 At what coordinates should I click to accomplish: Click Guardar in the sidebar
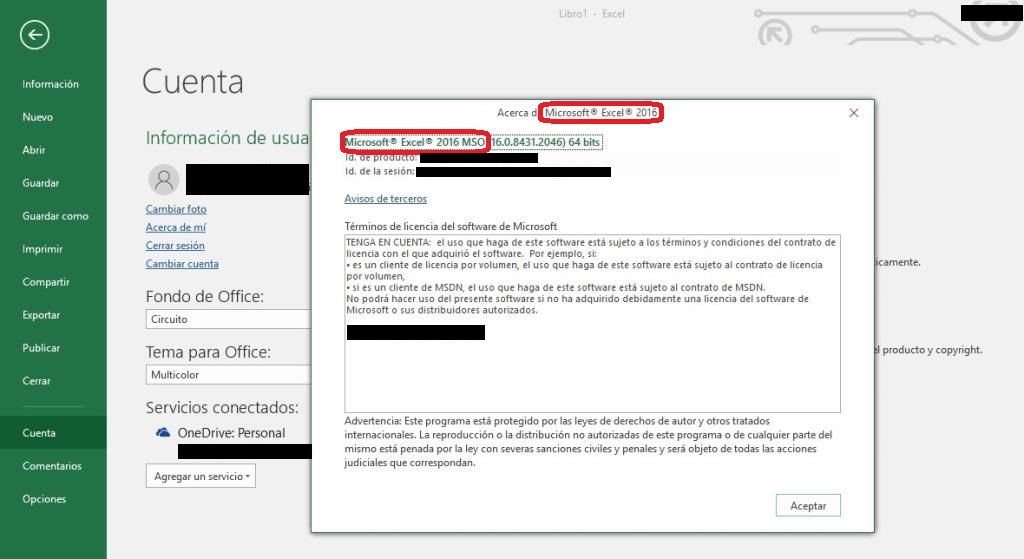40,183
